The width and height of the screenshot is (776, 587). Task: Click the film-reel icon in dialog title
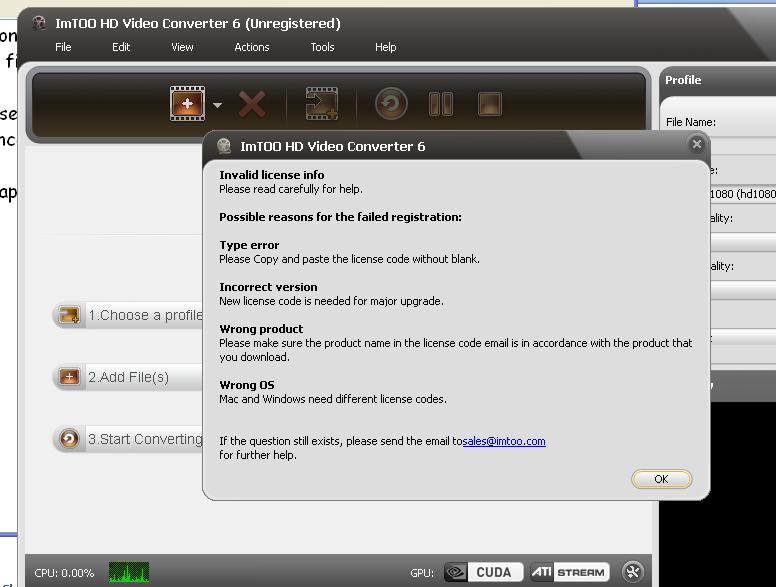coord(224,146)
